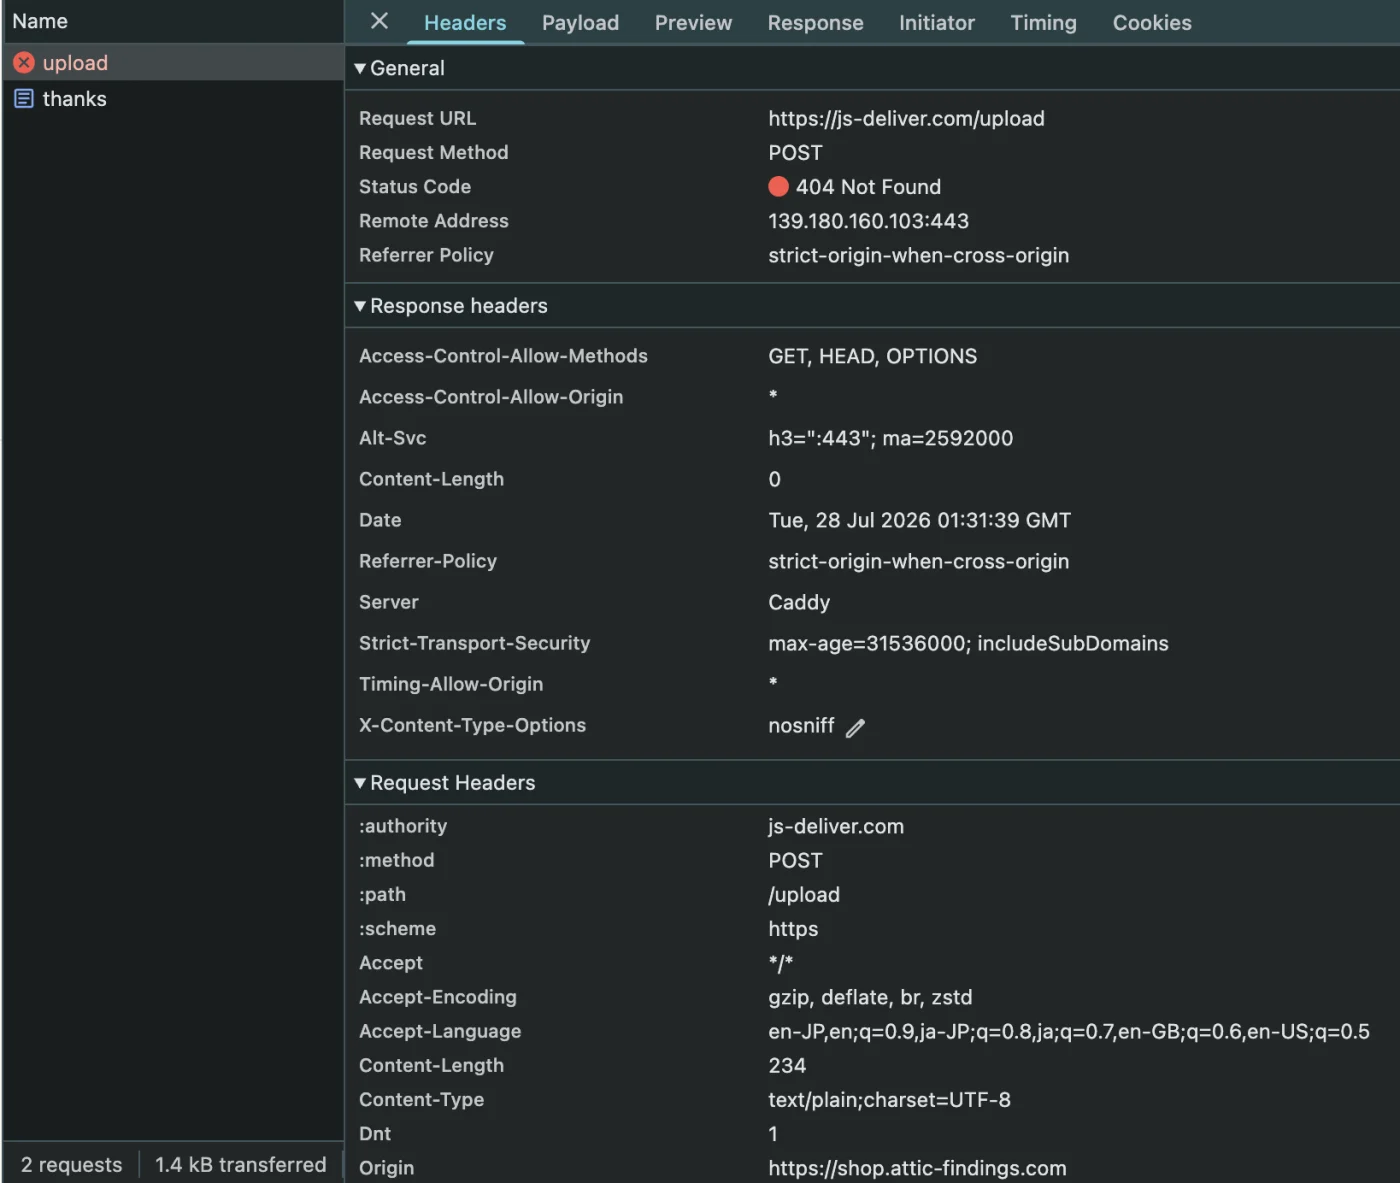The height and width of the screenshot is (1183, 1400).
Task: Click the Dnt header value 1
Action: pos(773,1134)
